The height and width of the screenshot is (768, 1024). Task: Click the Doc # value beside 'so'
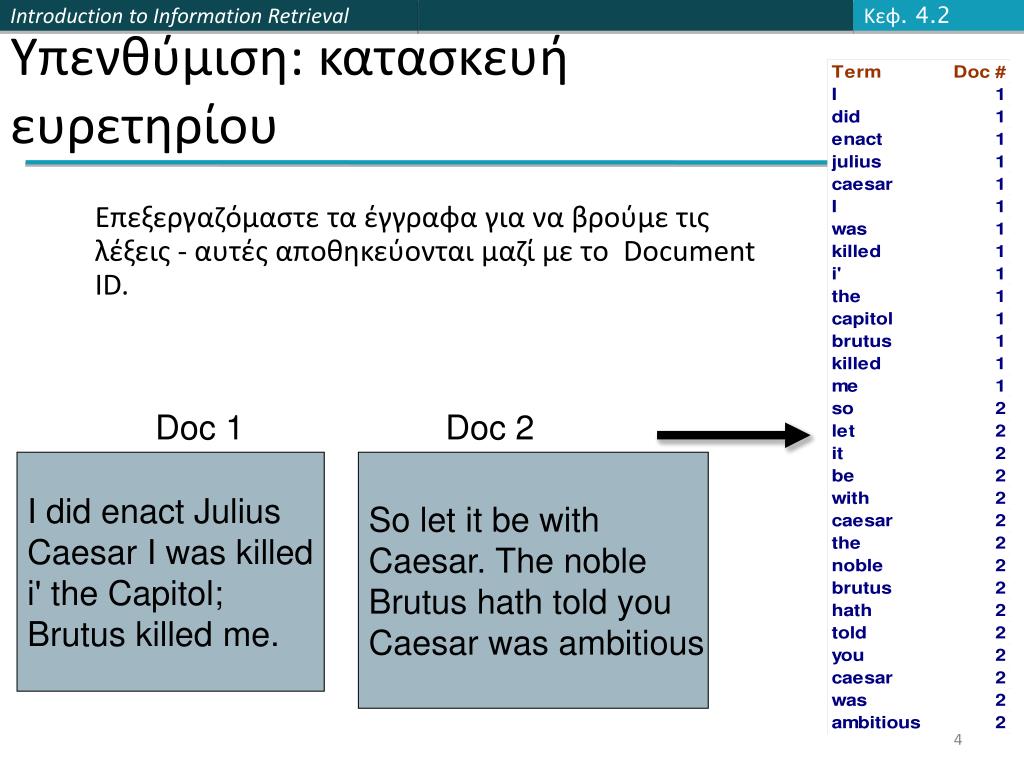[x=1000, y=409]
